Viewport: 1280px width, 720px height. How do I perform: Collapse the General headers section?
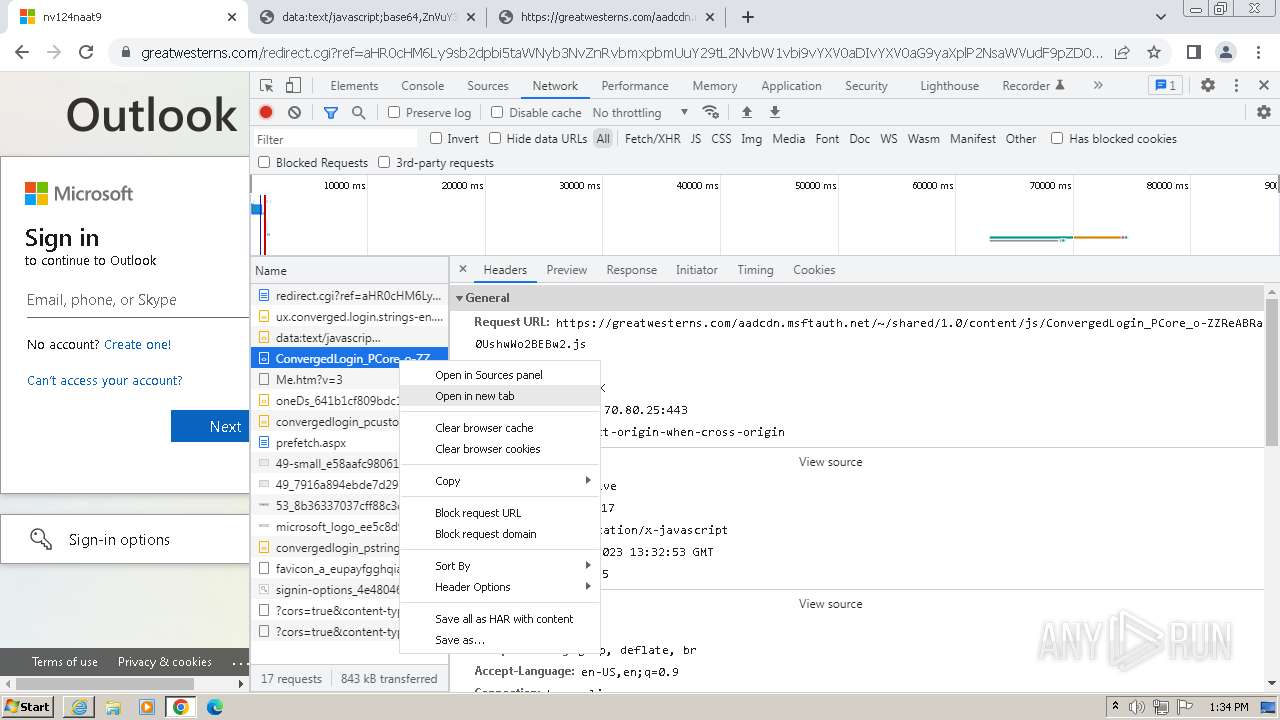pyautogui.click(x=460, y=298)
